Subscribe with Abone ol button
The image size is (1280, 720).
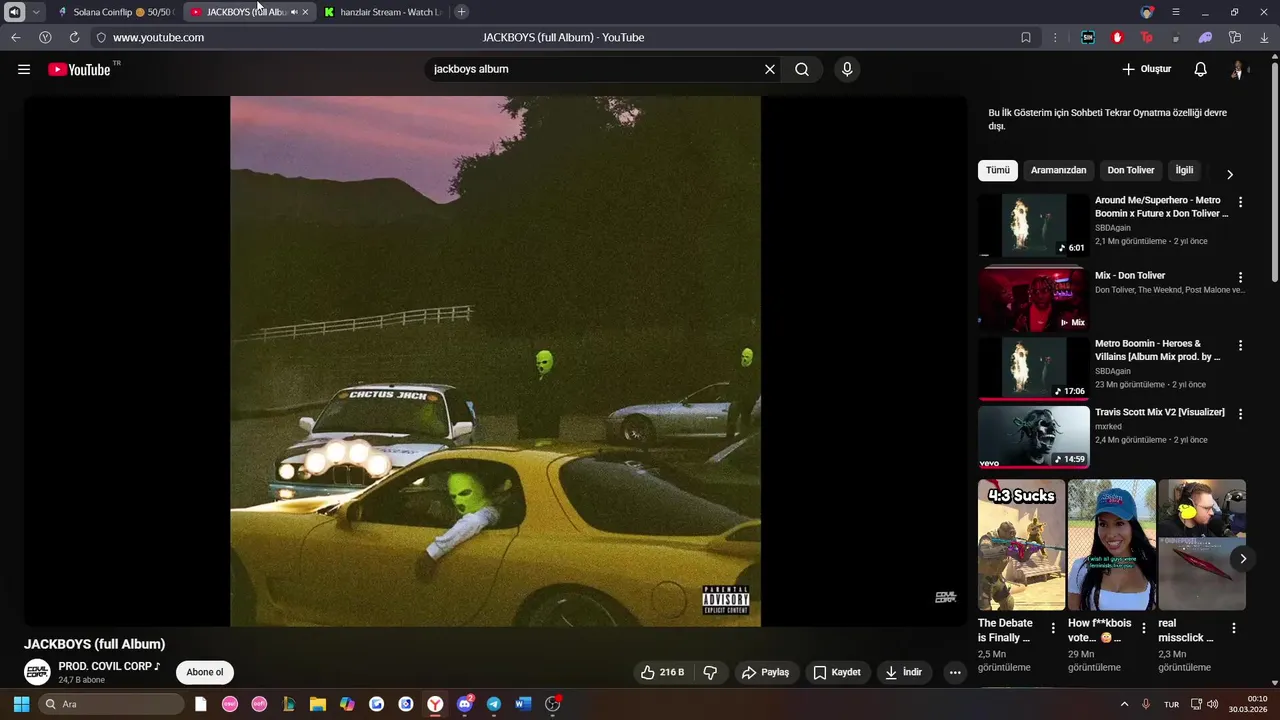[x=205, y=672]
